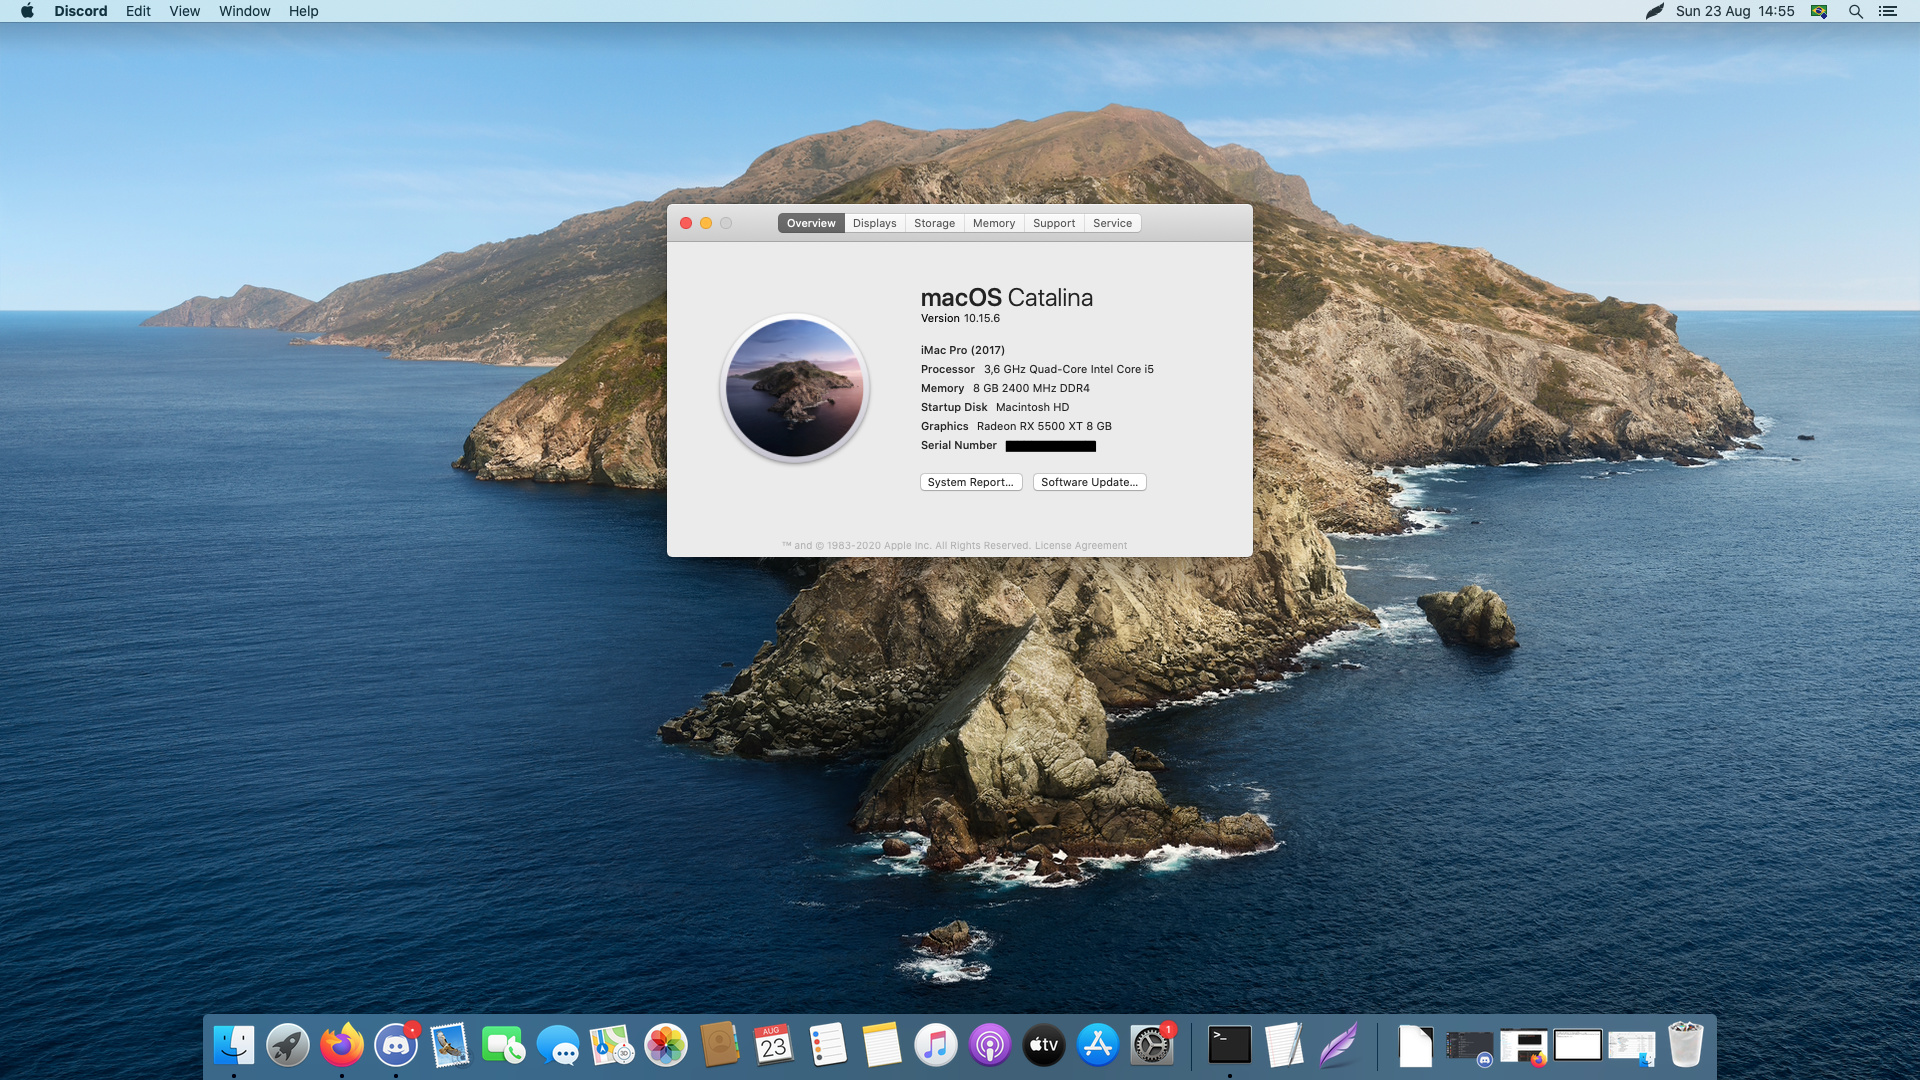This screenshot has height=1080, width=1920.
Task: Open the Window menu
Action: tap(244, 11)
